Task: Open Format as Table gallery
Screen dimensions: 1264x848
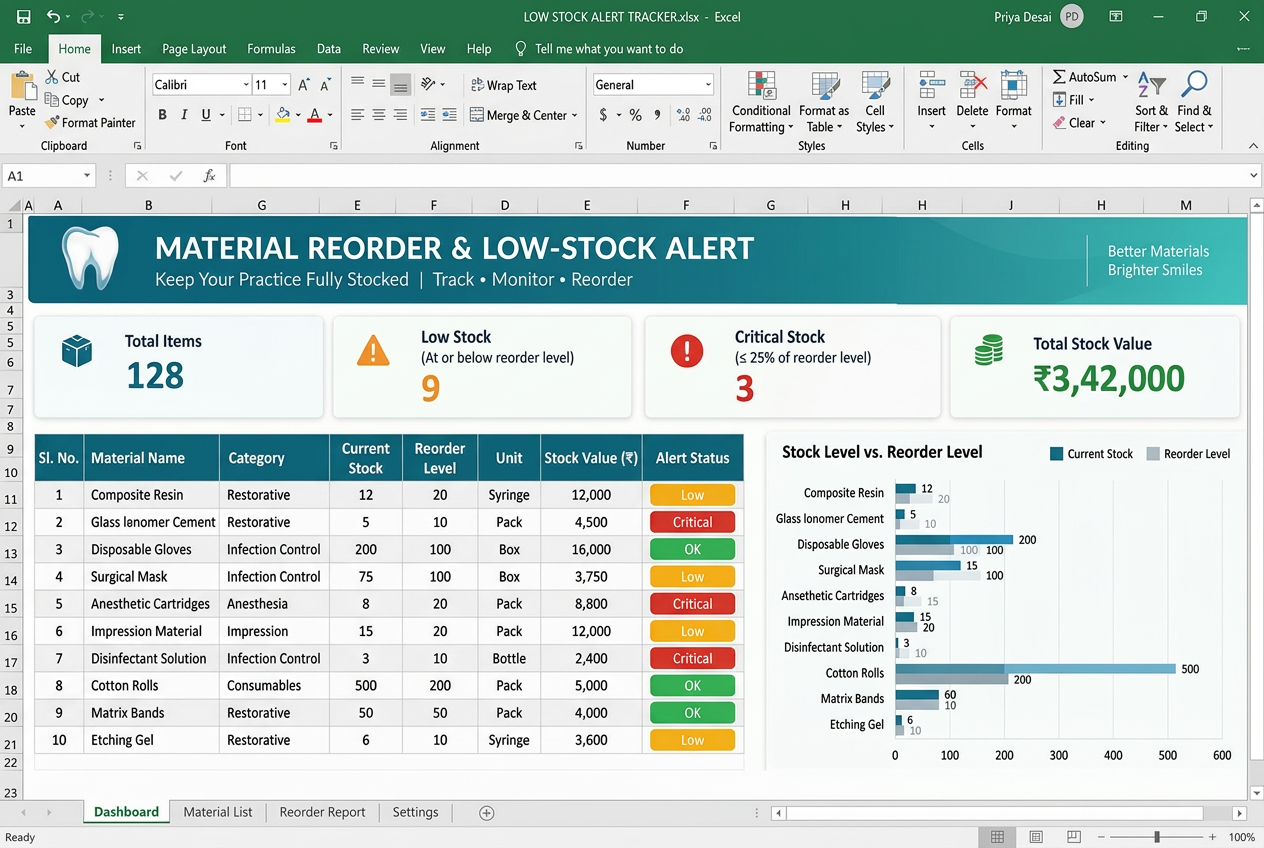Action: coord(824,102)
